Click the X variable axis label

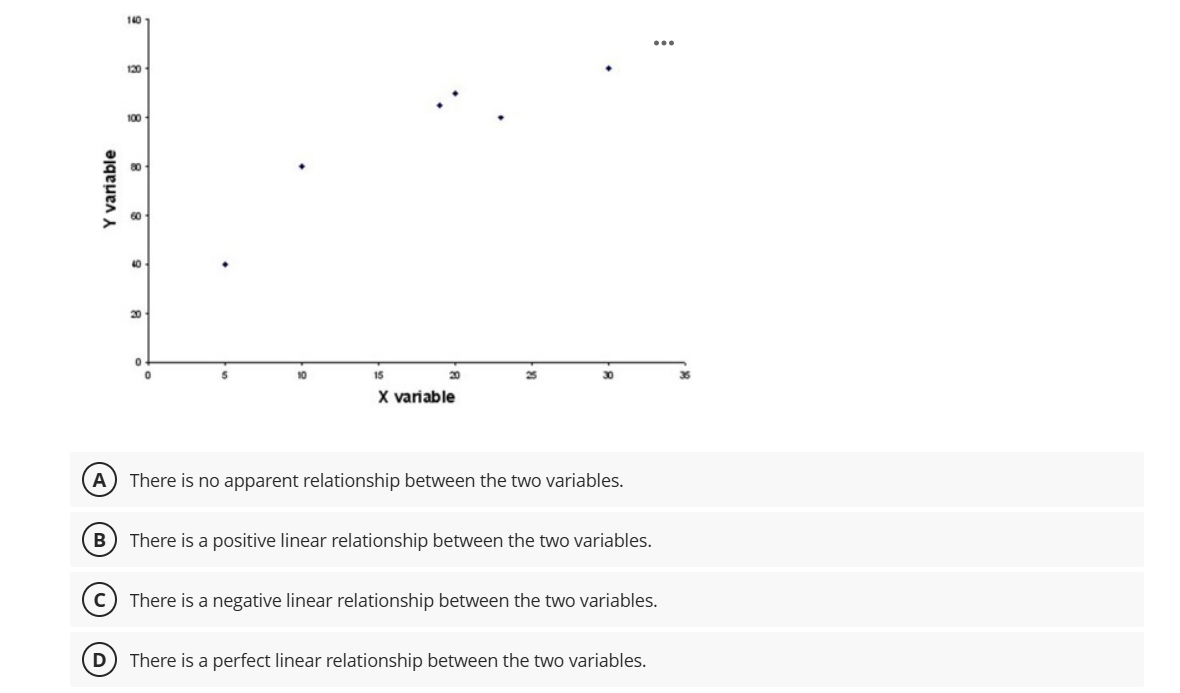(418, 396)
